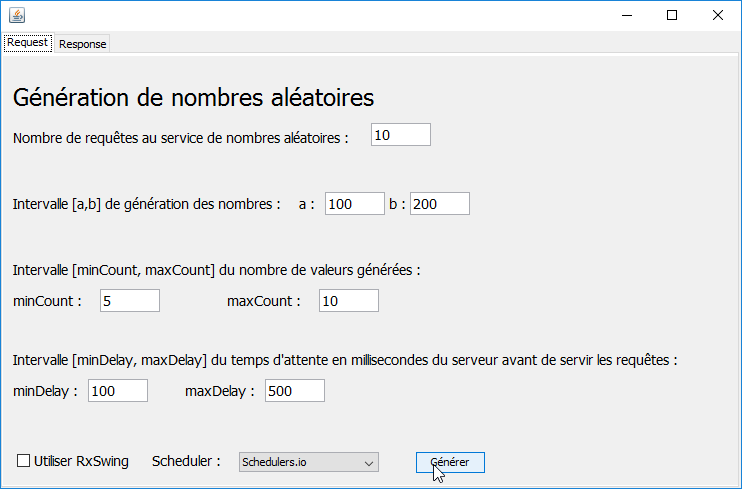Select the maxCount input field
Screen dimensions: 742x489
pyautogui.click(x=348, y=301)
